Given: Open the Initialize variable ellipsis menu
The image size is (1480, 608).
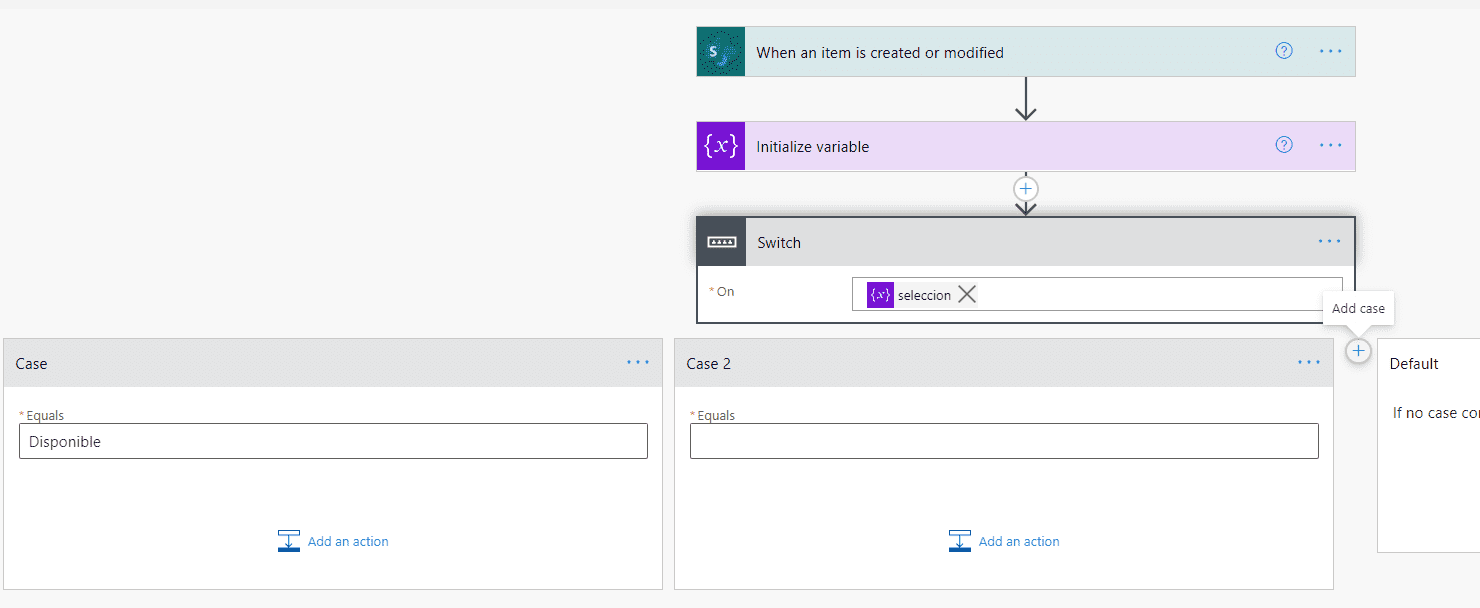Looking at the screenshot, I should 1330,145.
